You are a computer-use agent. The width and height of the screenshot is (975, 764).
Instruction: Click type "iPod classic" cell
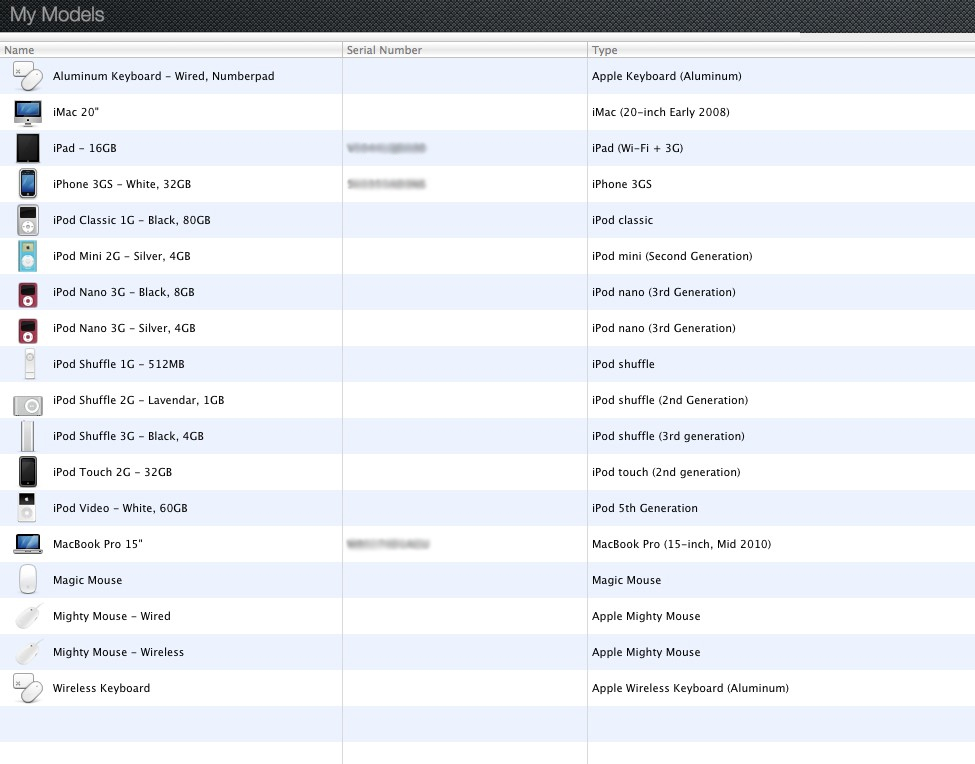pos(622,220)
